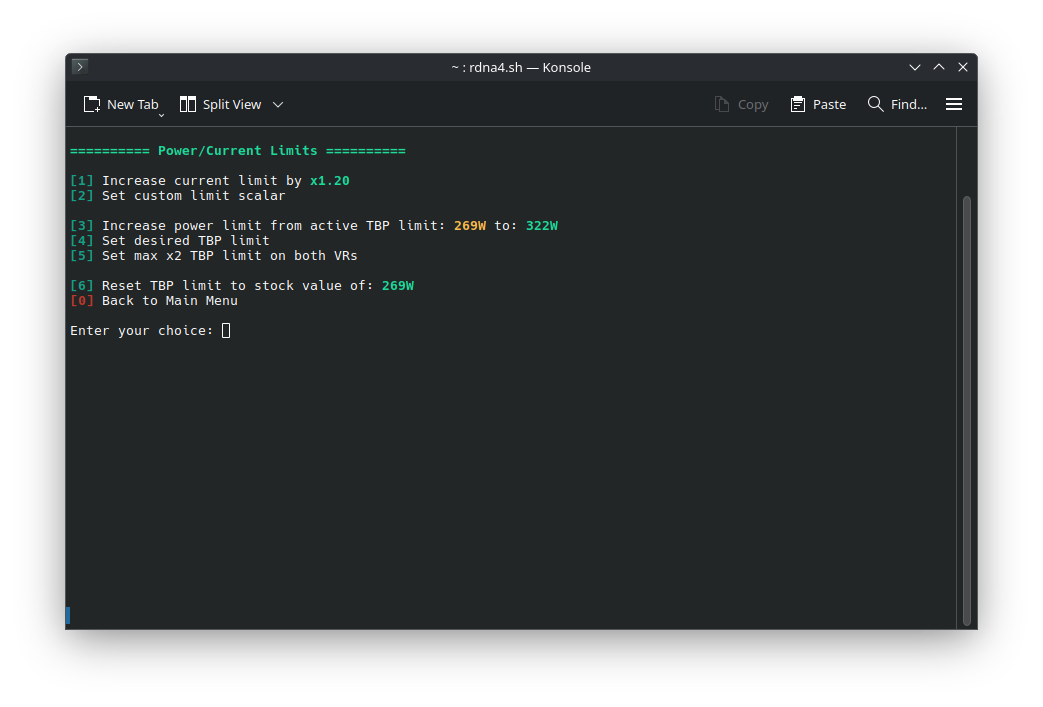Screen dimensions: 1043x707
Task: Click the 'Power/Current Limits' header text
Action: click(x=237, y=151)
